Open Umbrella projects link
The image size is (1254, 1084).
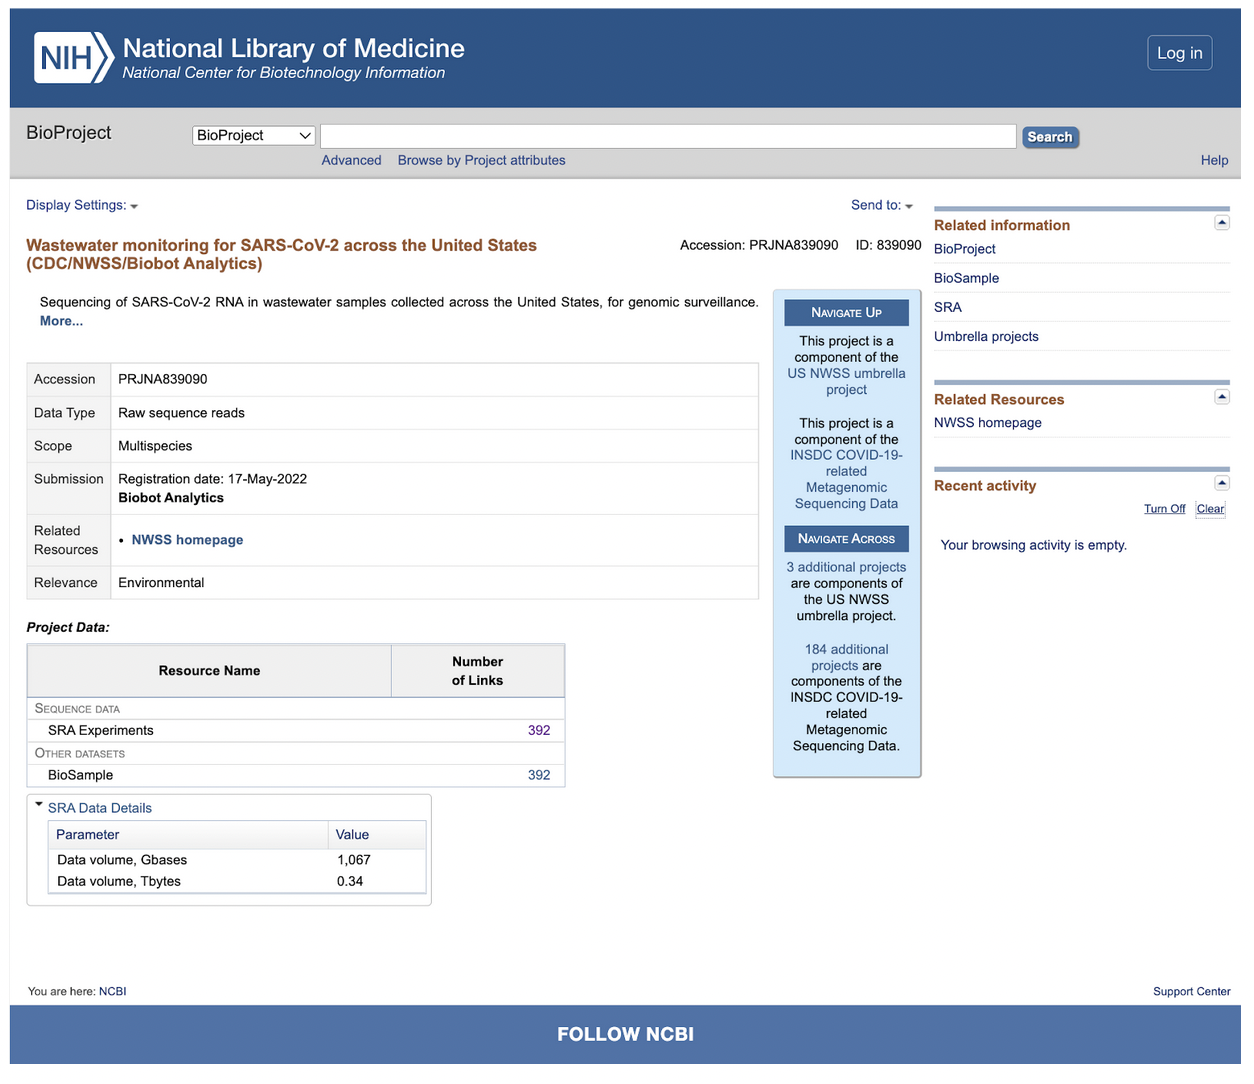pyautogui.click(x=986, y=336)
